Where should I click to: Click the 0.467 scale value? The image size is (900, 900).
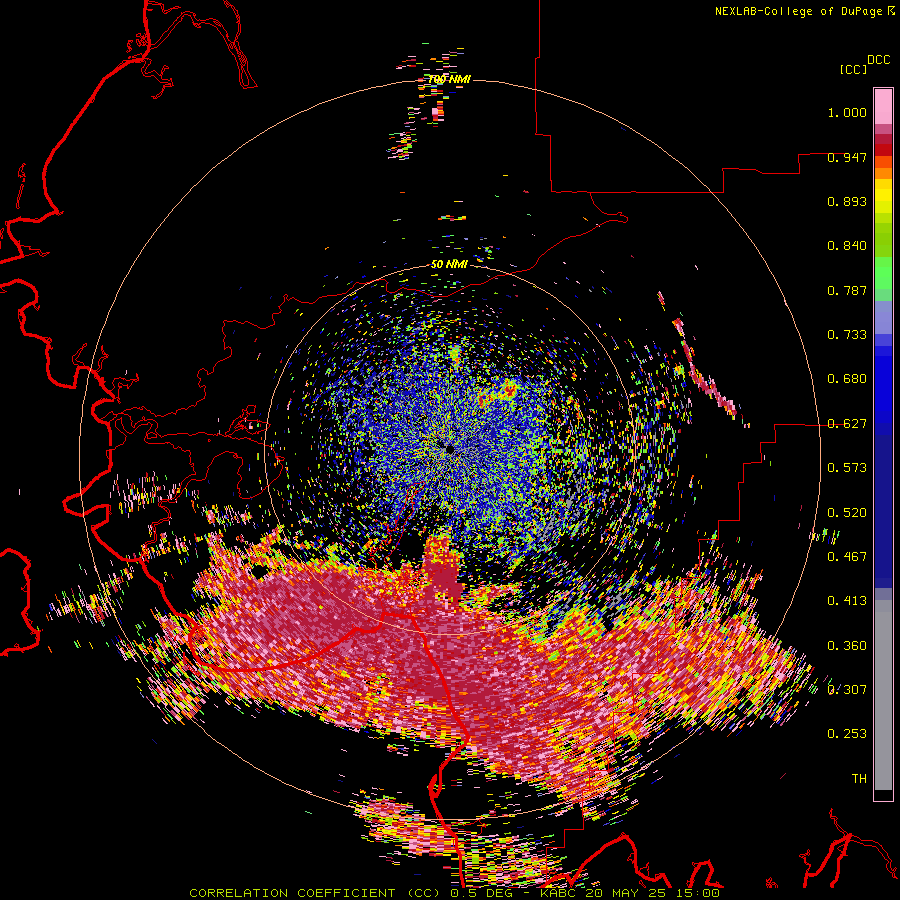847,557
